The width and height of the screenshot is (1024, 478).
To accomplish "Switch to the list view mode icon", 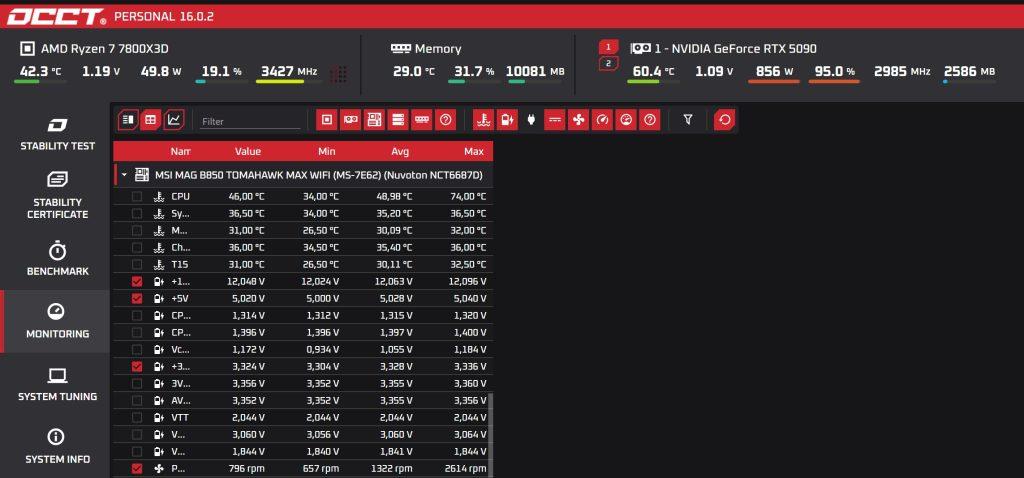I will click(x=129, y=120).
